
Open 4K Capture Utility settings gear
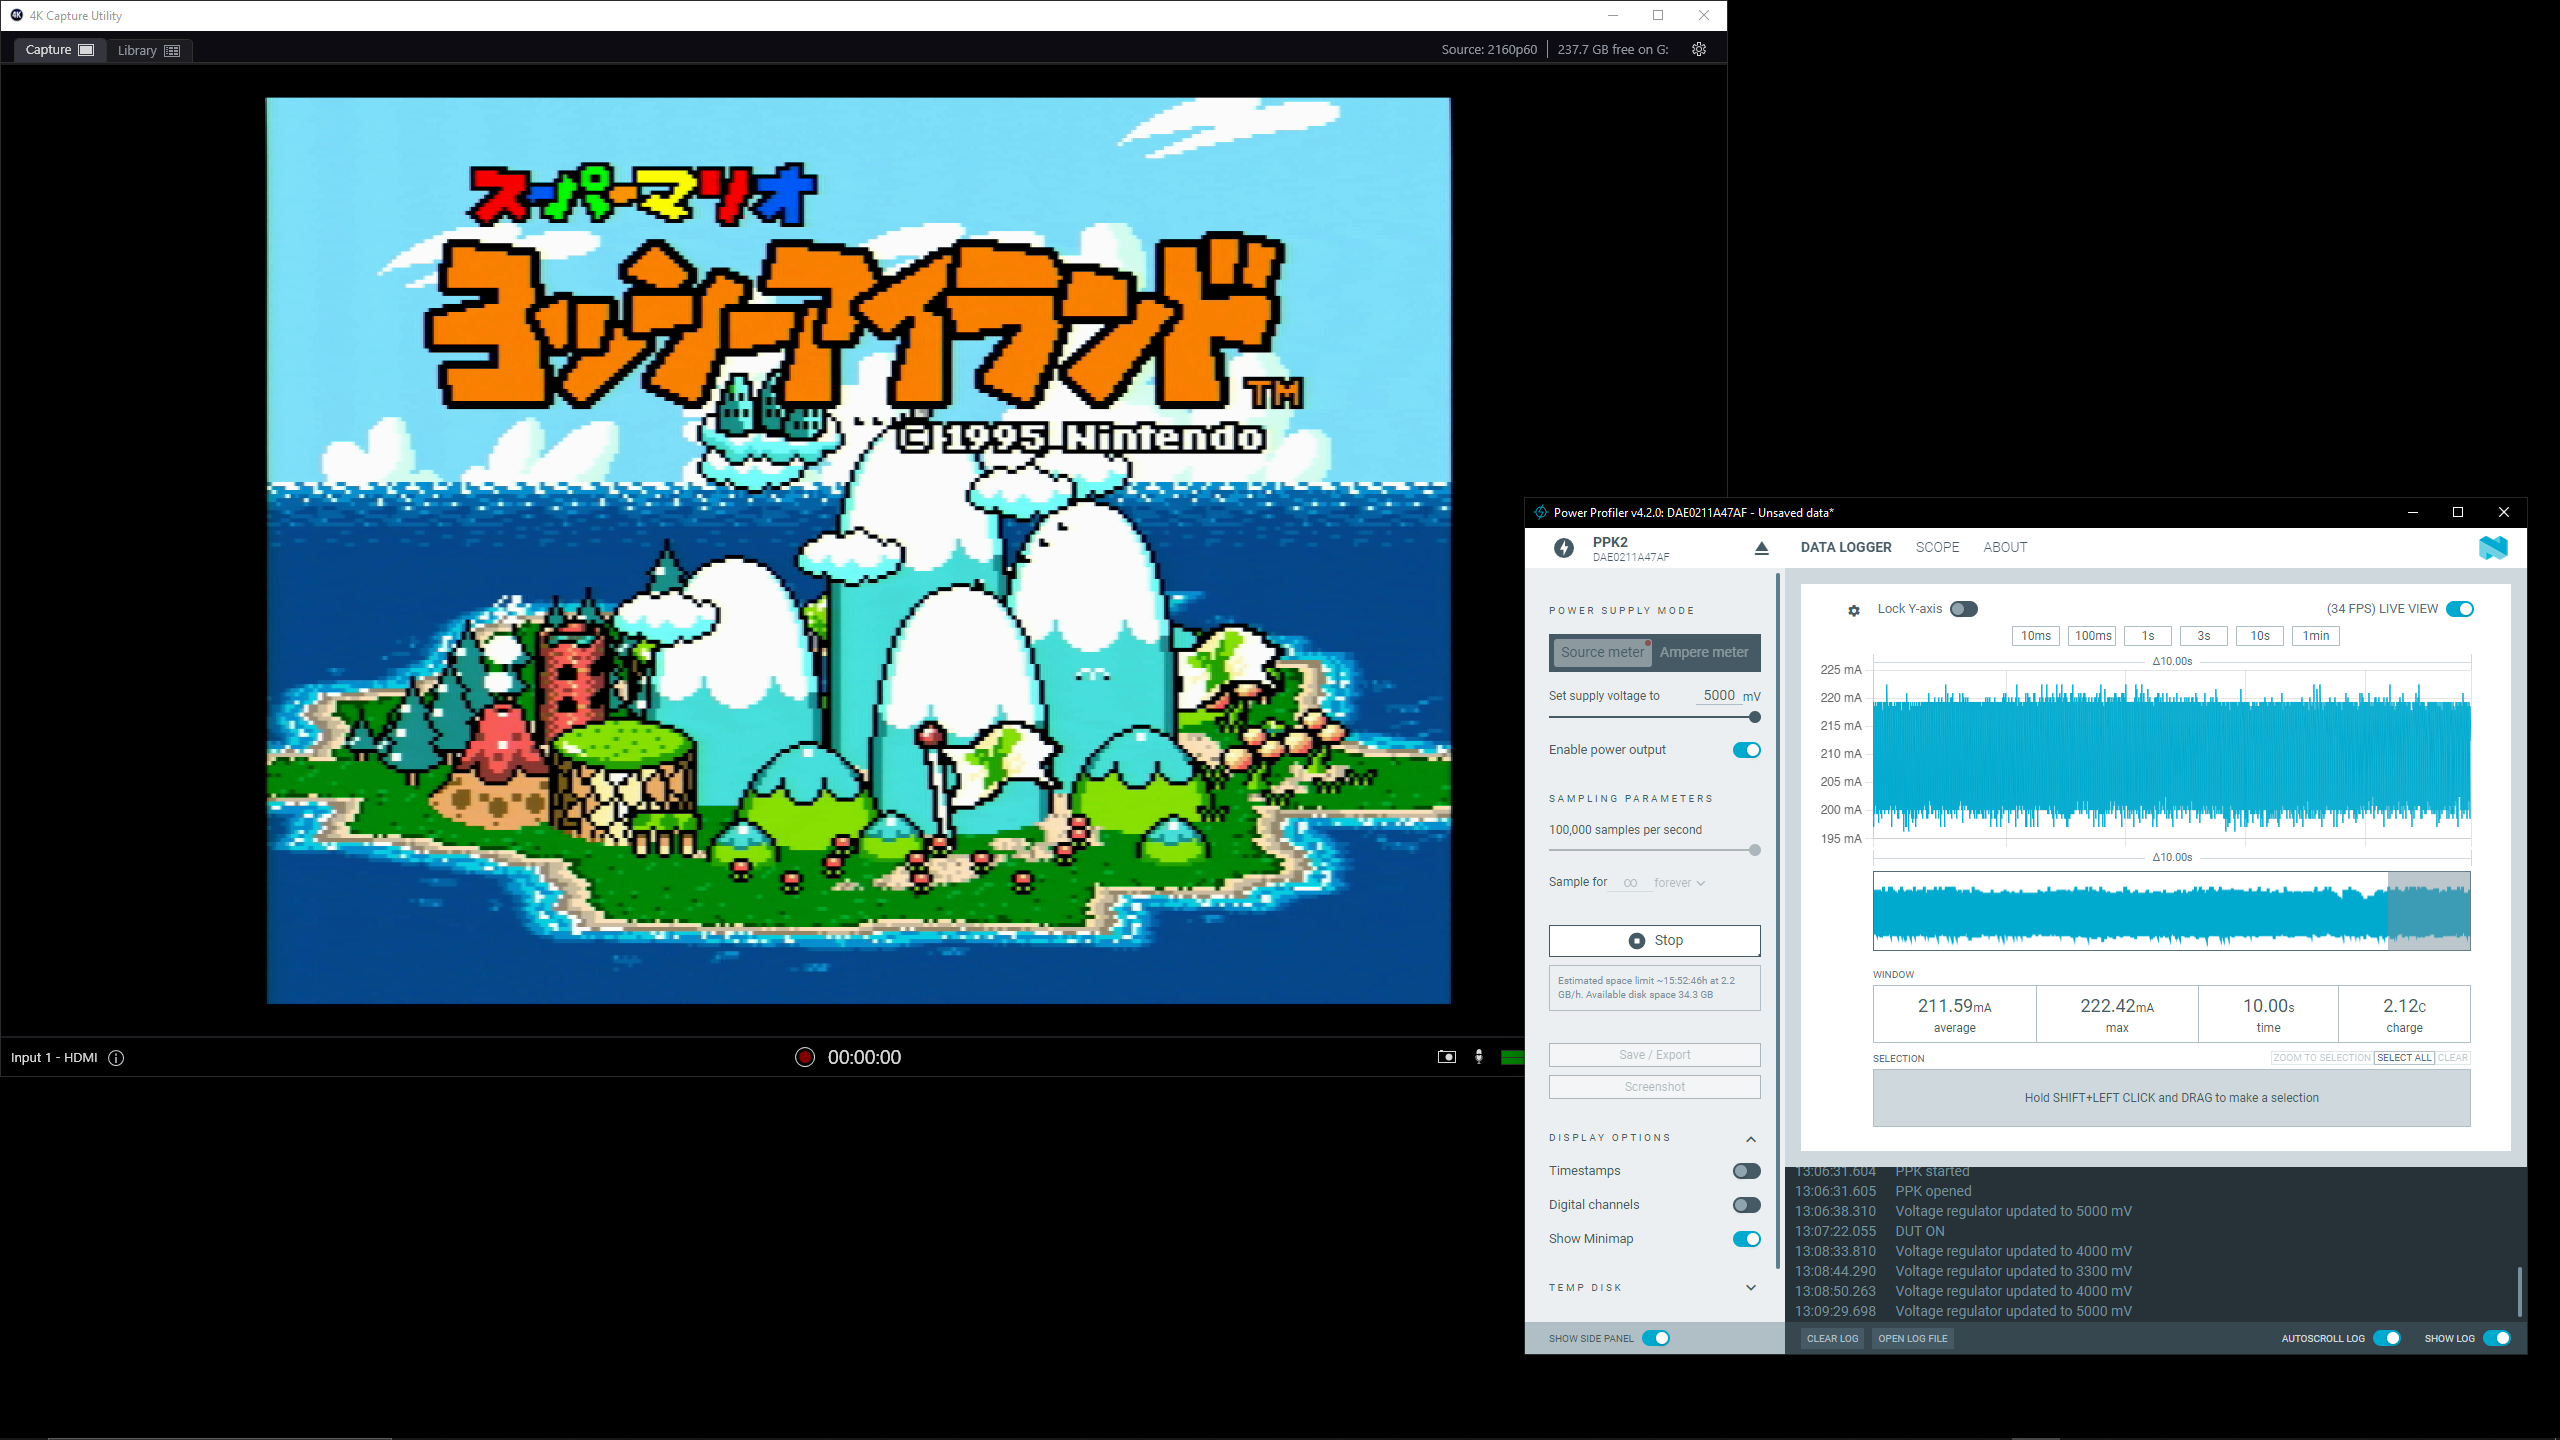[x=1699, y=49]
